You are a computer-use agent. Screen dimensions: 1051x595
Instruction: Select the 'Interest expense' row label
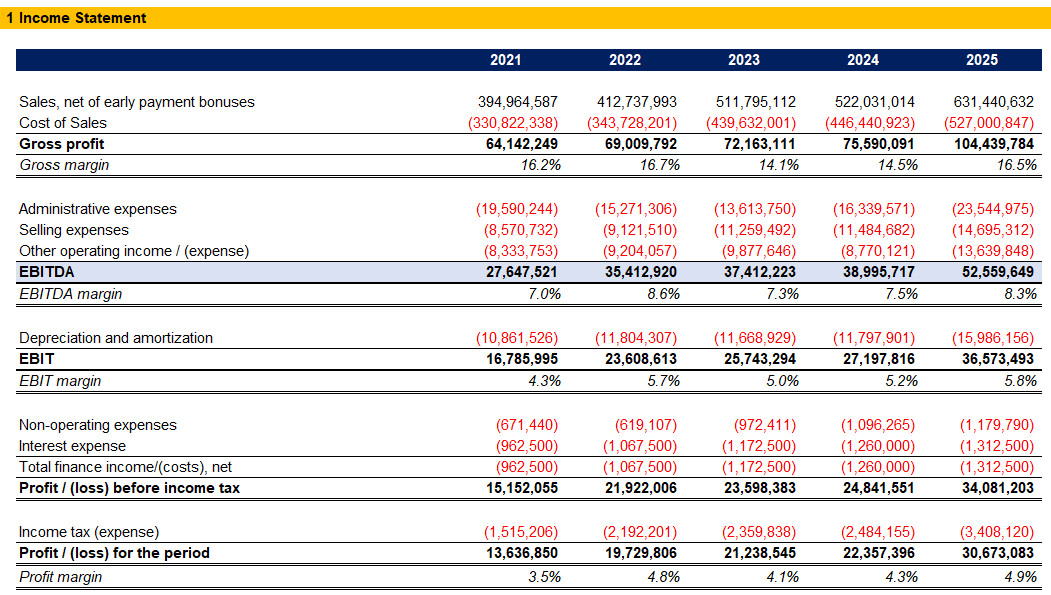pos(72,446)
